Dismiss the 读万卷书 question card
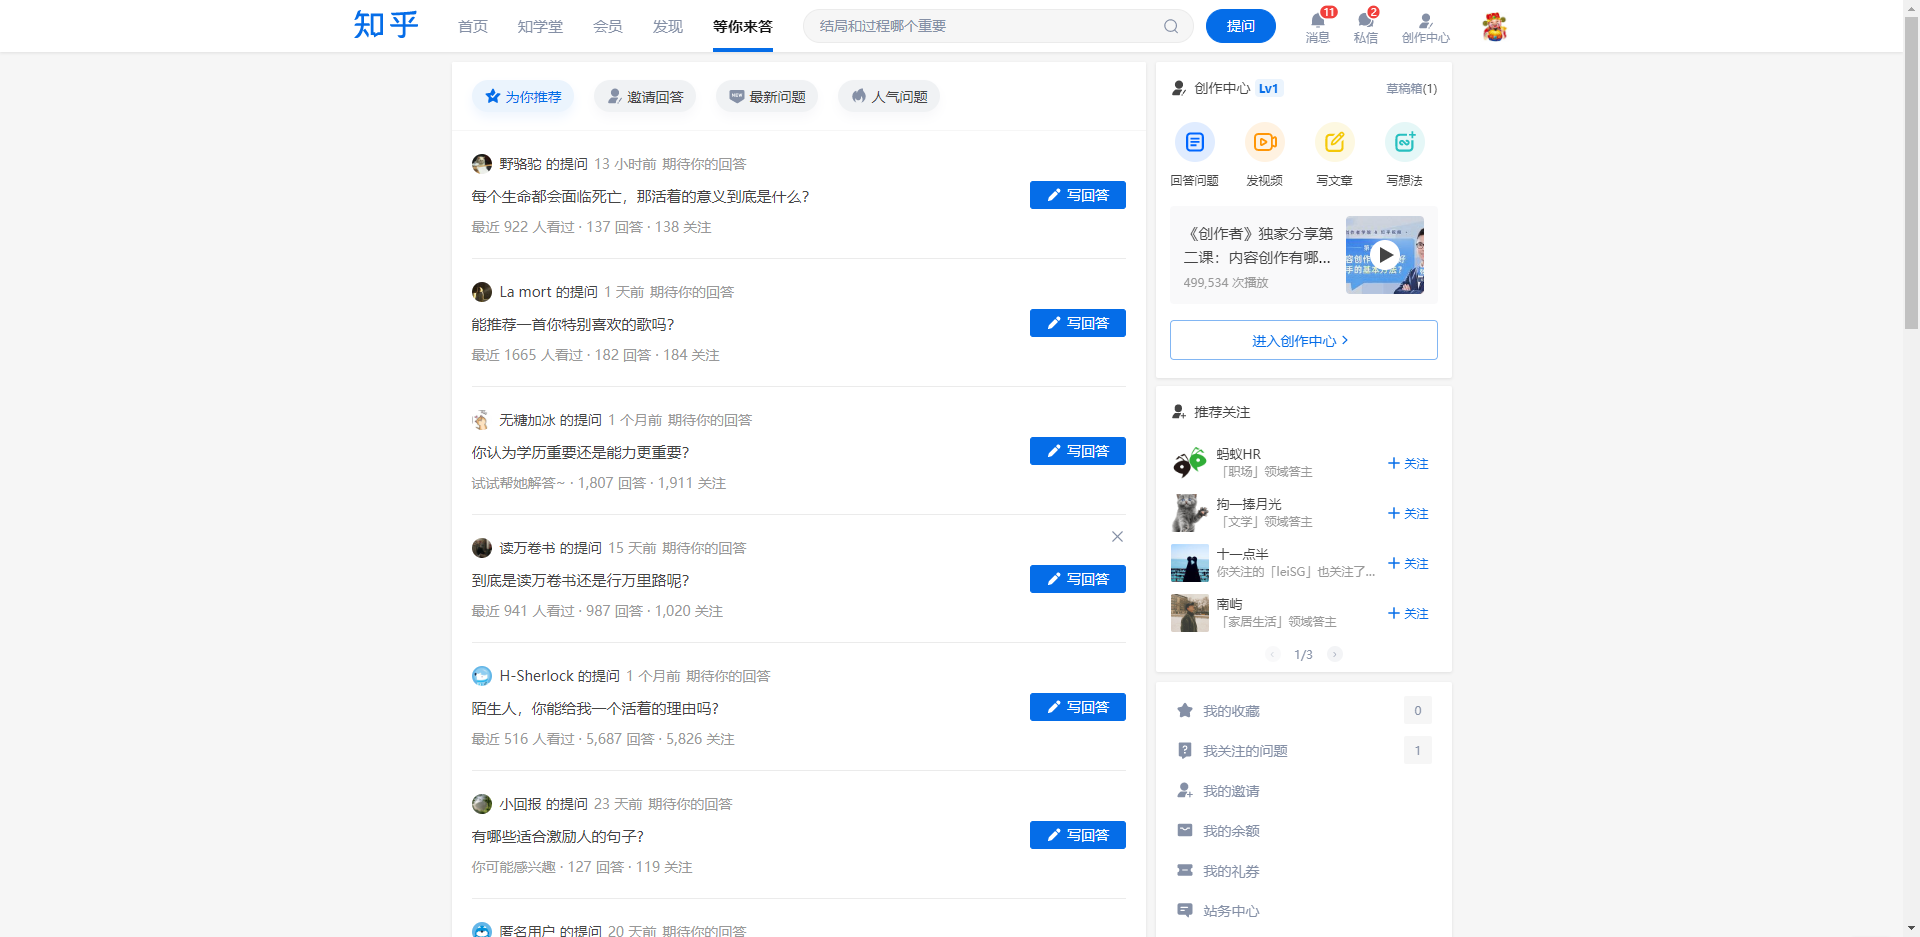This screenshot has width=1920, height=937. pos(1118,537)
